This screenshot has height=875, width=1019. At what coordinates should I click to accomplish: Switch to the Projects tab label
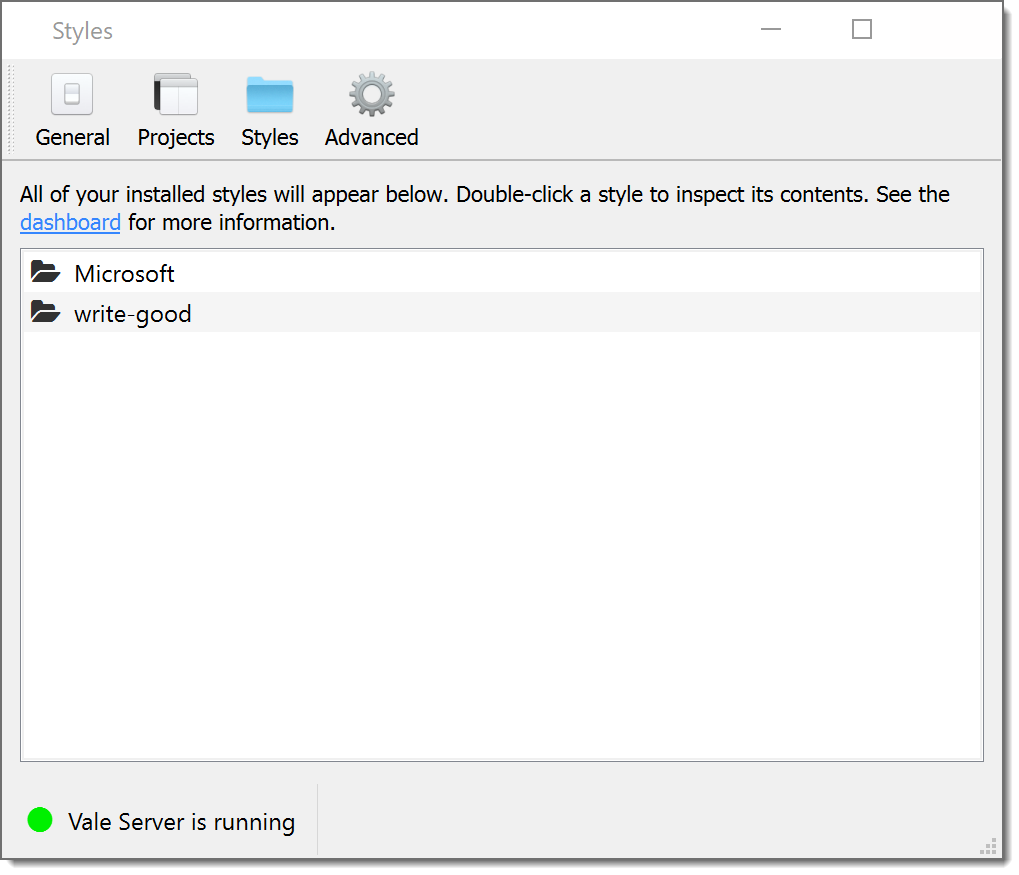point(175,138)
